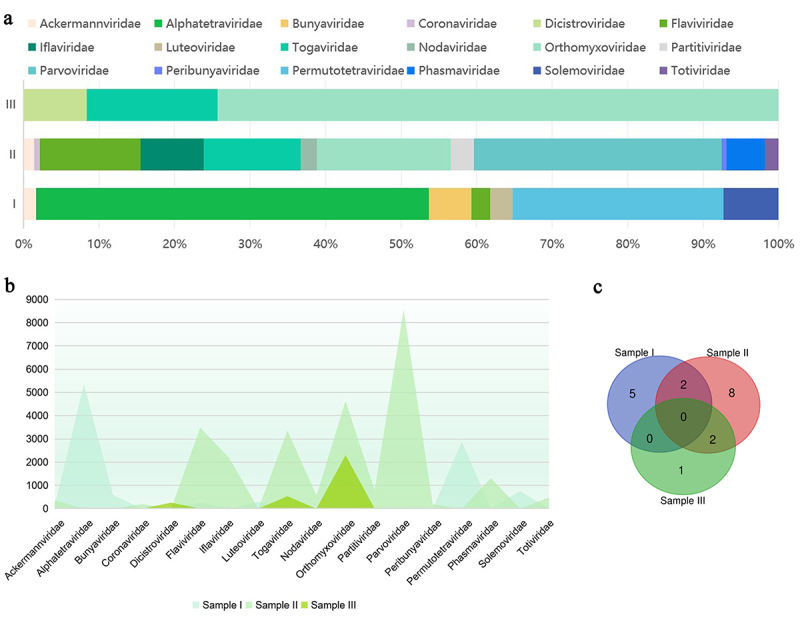Click the central 0 in the Venn diagram

pos(683,416)
